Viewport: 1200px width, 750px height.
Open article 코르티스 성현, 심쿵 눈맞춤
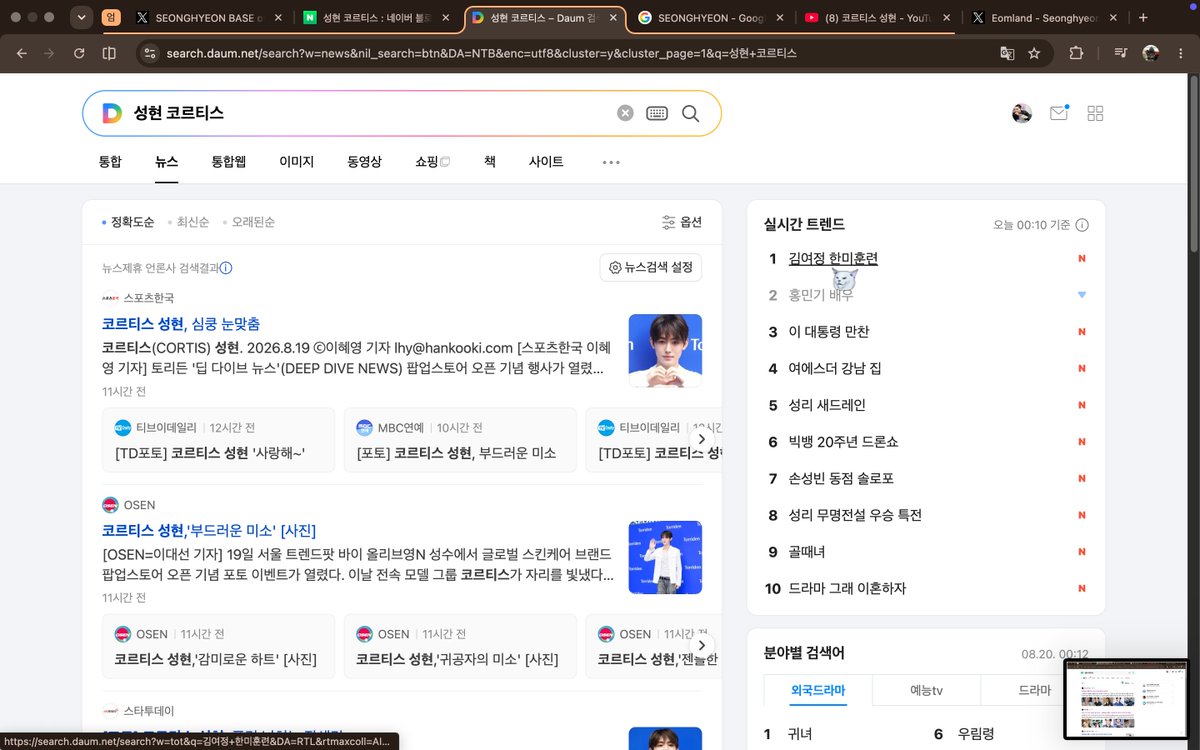[181, 324]
